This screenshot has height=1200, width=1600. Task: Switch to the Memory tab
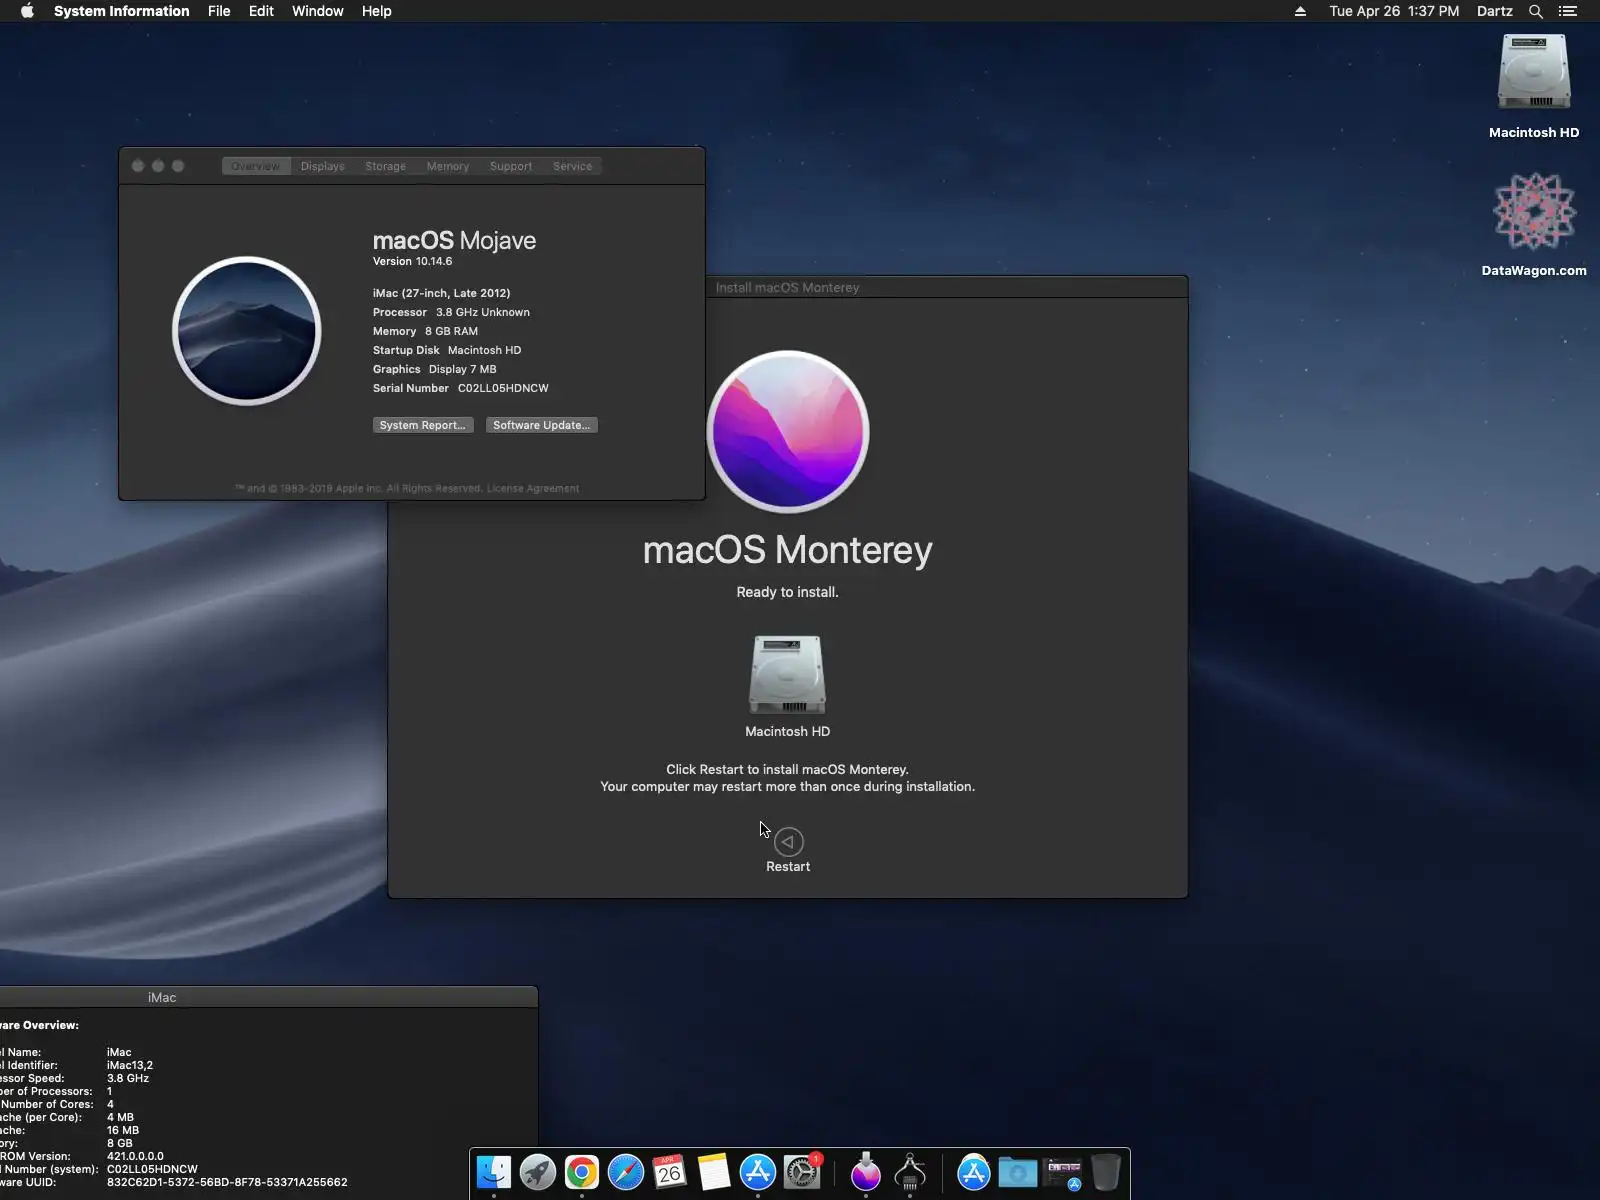click(x=448, y=166)
